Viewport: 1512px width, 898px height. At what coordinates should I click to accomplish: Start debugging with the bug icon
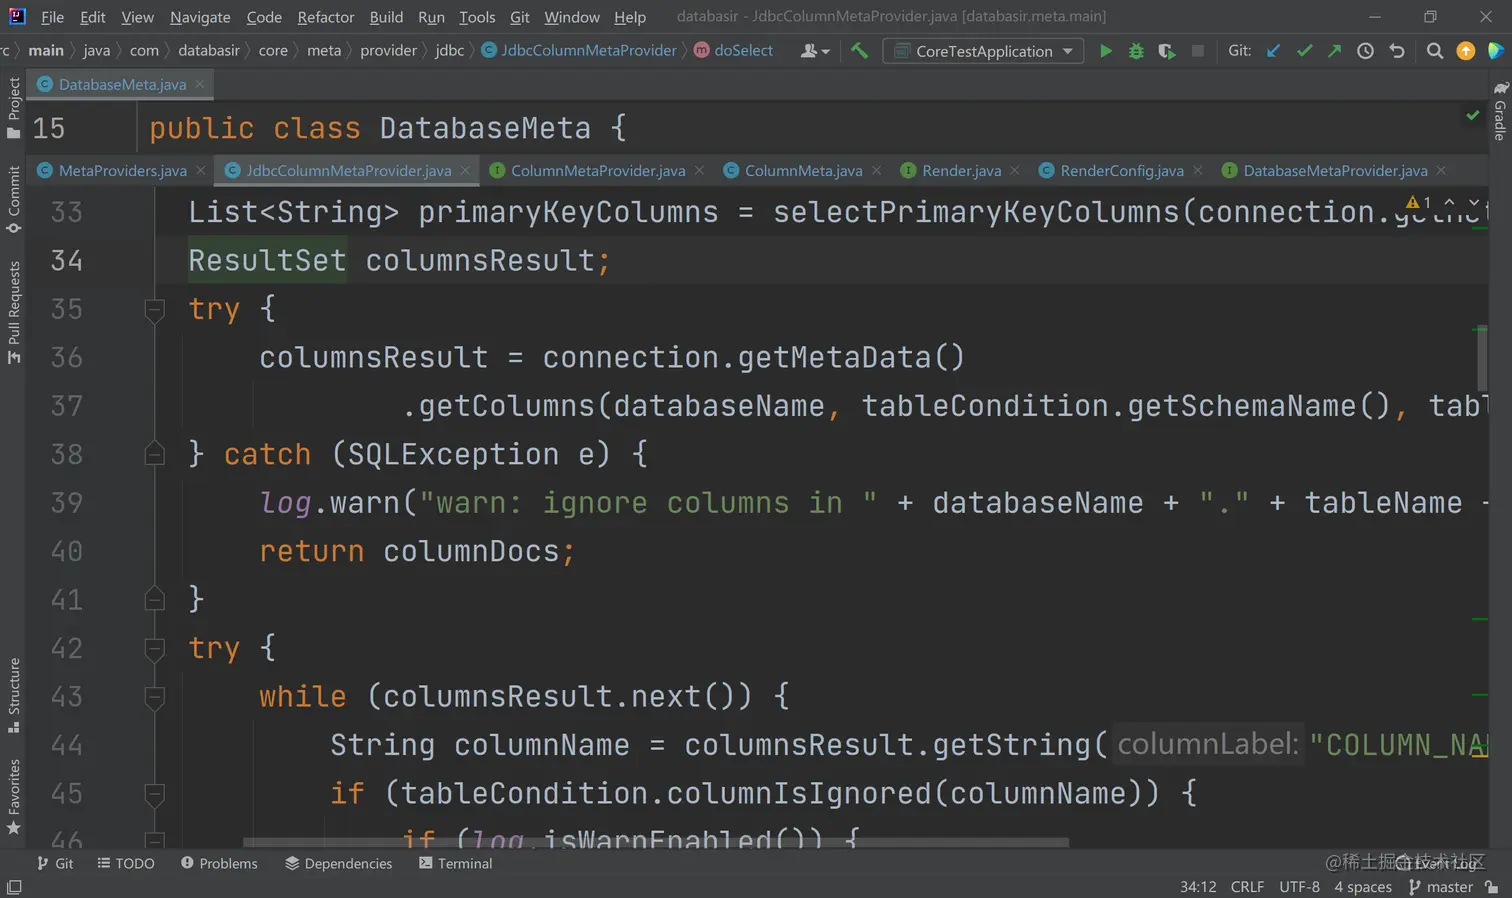click(1136, 50)
